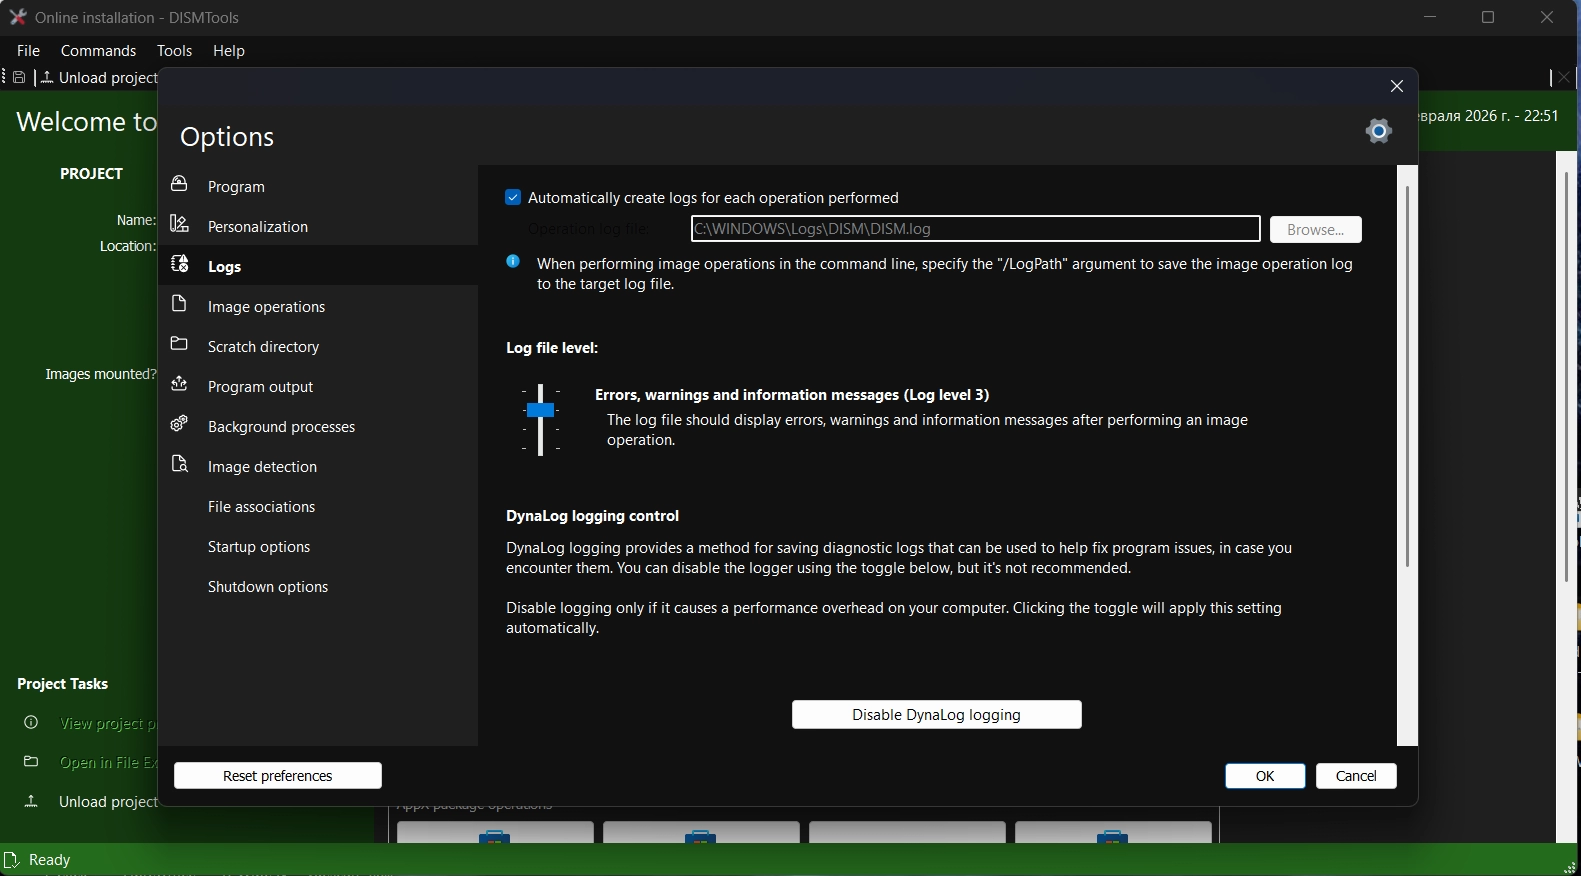Click the "Images mounted?" label
1581x876 pixels.
tap(100, 374)
